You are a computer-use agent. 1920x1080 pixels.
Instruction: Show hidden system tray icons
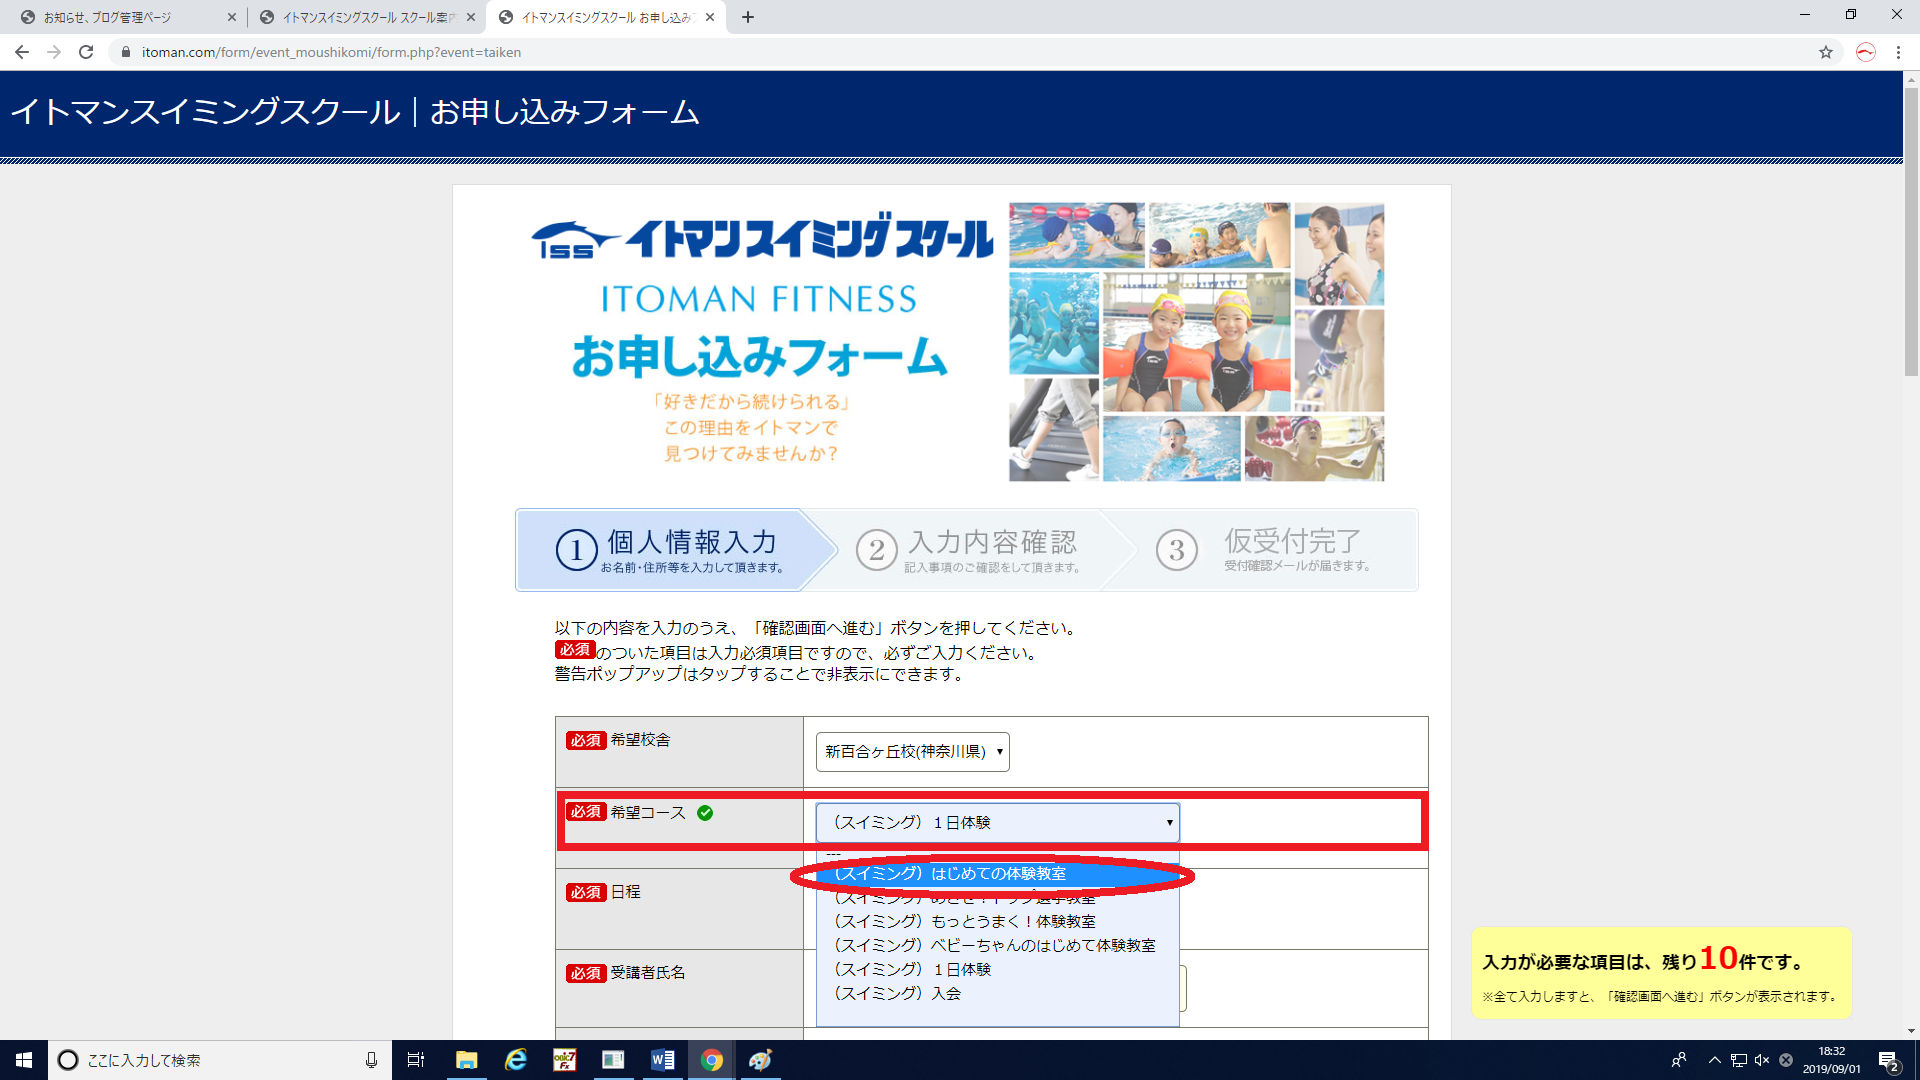click(1715, 1060)
